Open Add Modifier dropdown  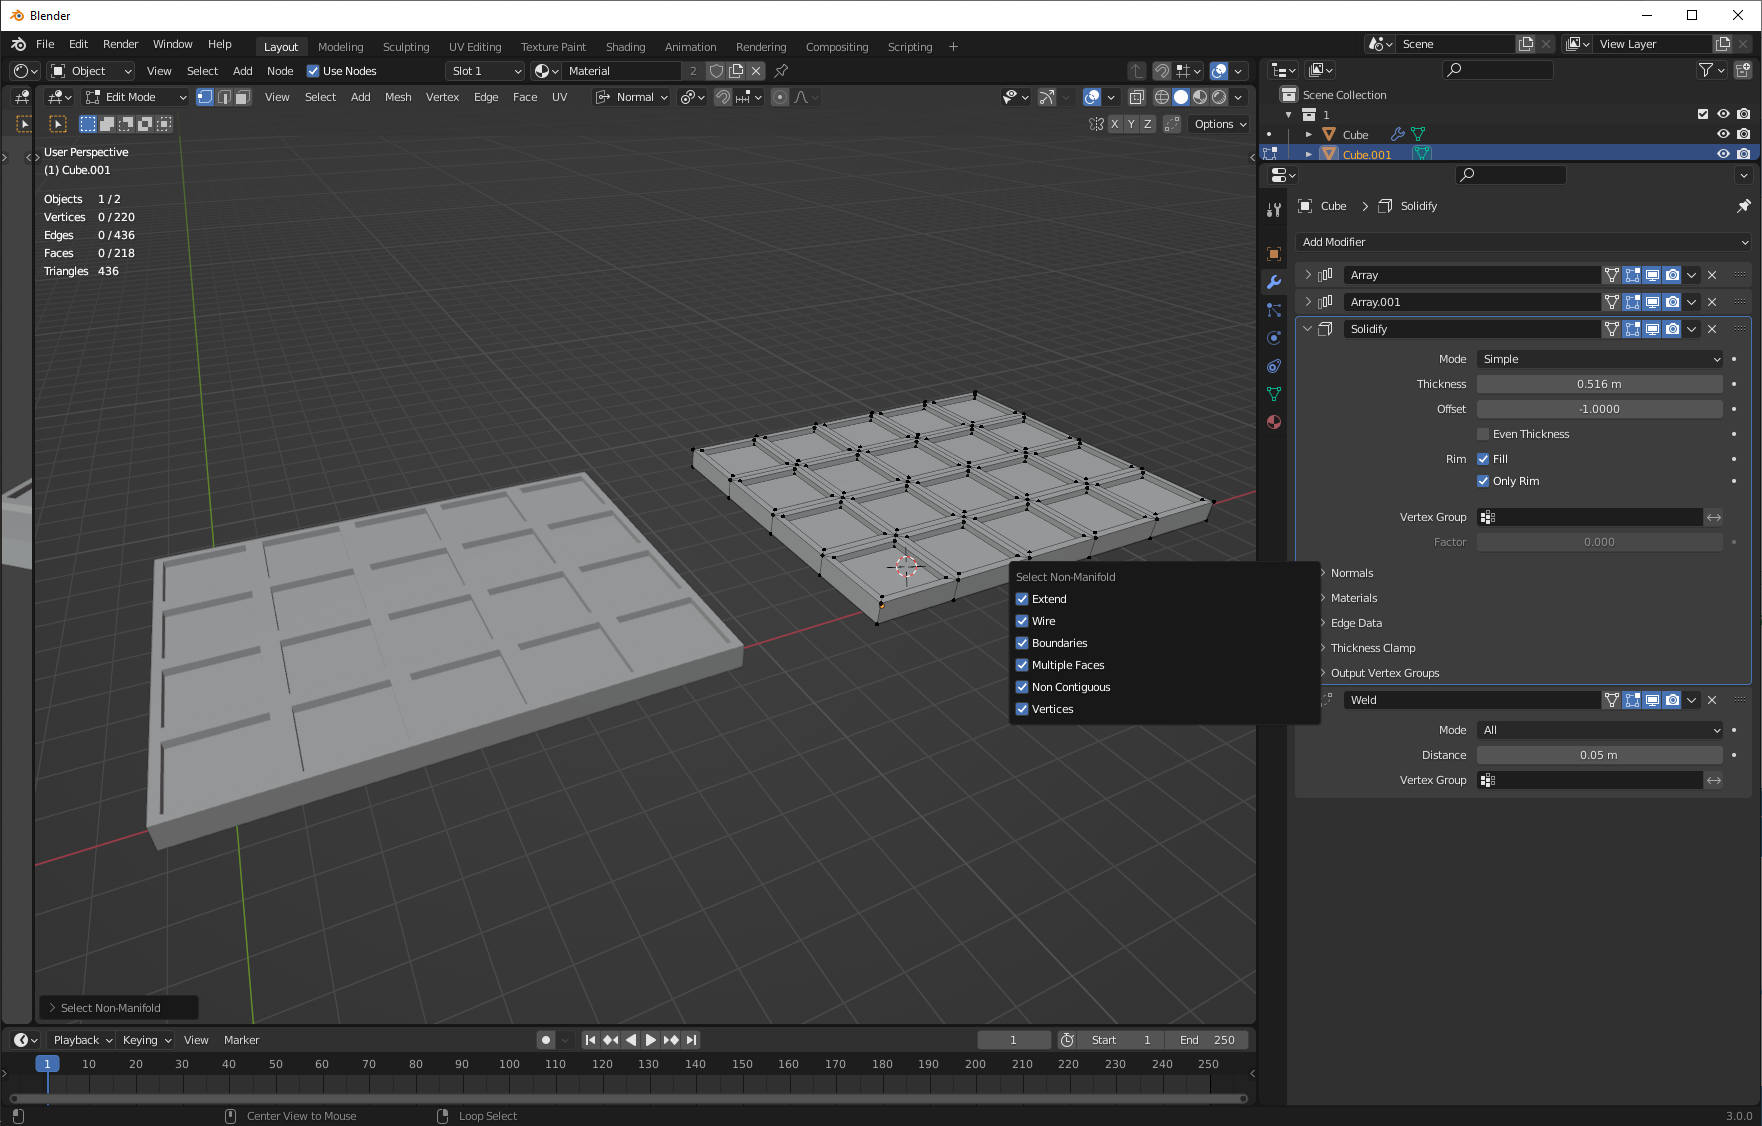[x=1524, y=242]
